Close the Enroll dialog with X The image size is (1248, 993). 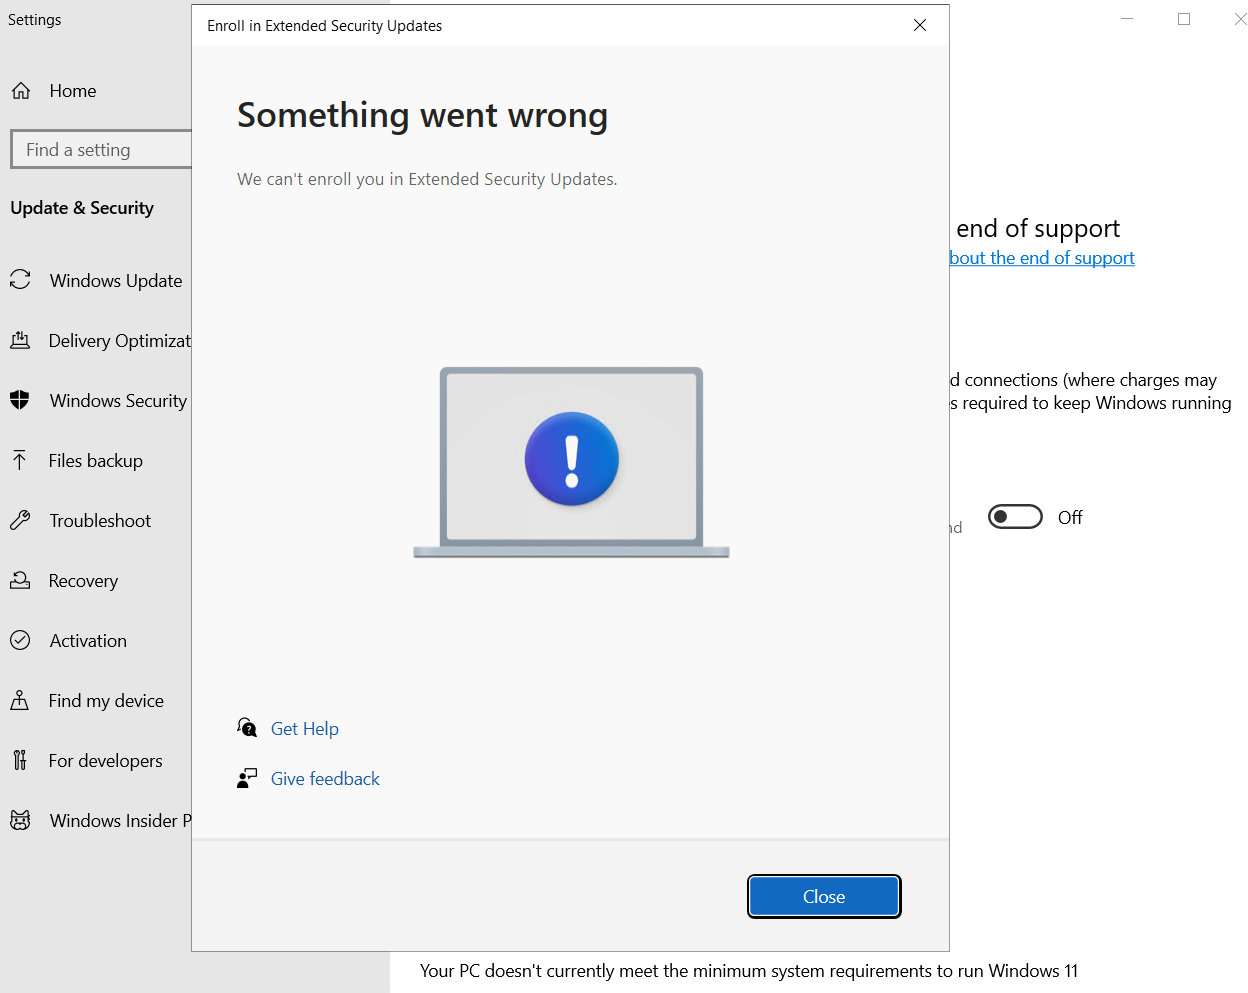(x=920, y=25)
